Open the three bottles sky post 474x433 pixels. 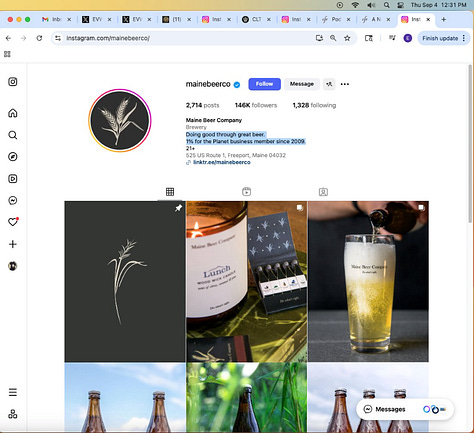[368, 398]
